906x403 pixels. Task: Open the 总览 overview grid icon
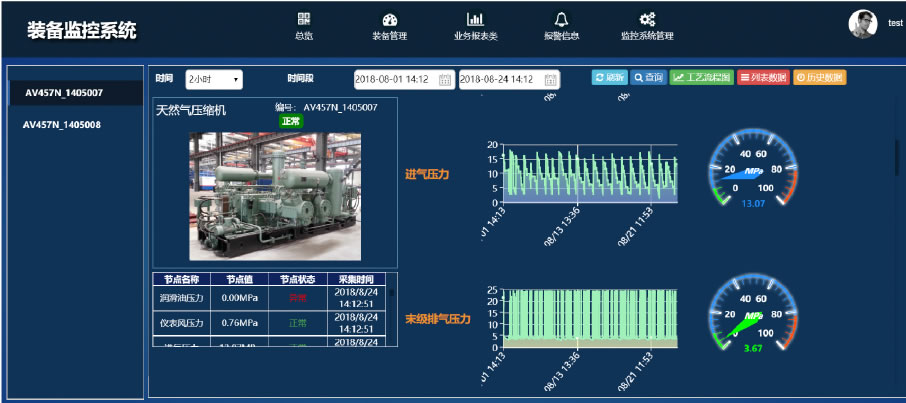[x=304, y=19]
